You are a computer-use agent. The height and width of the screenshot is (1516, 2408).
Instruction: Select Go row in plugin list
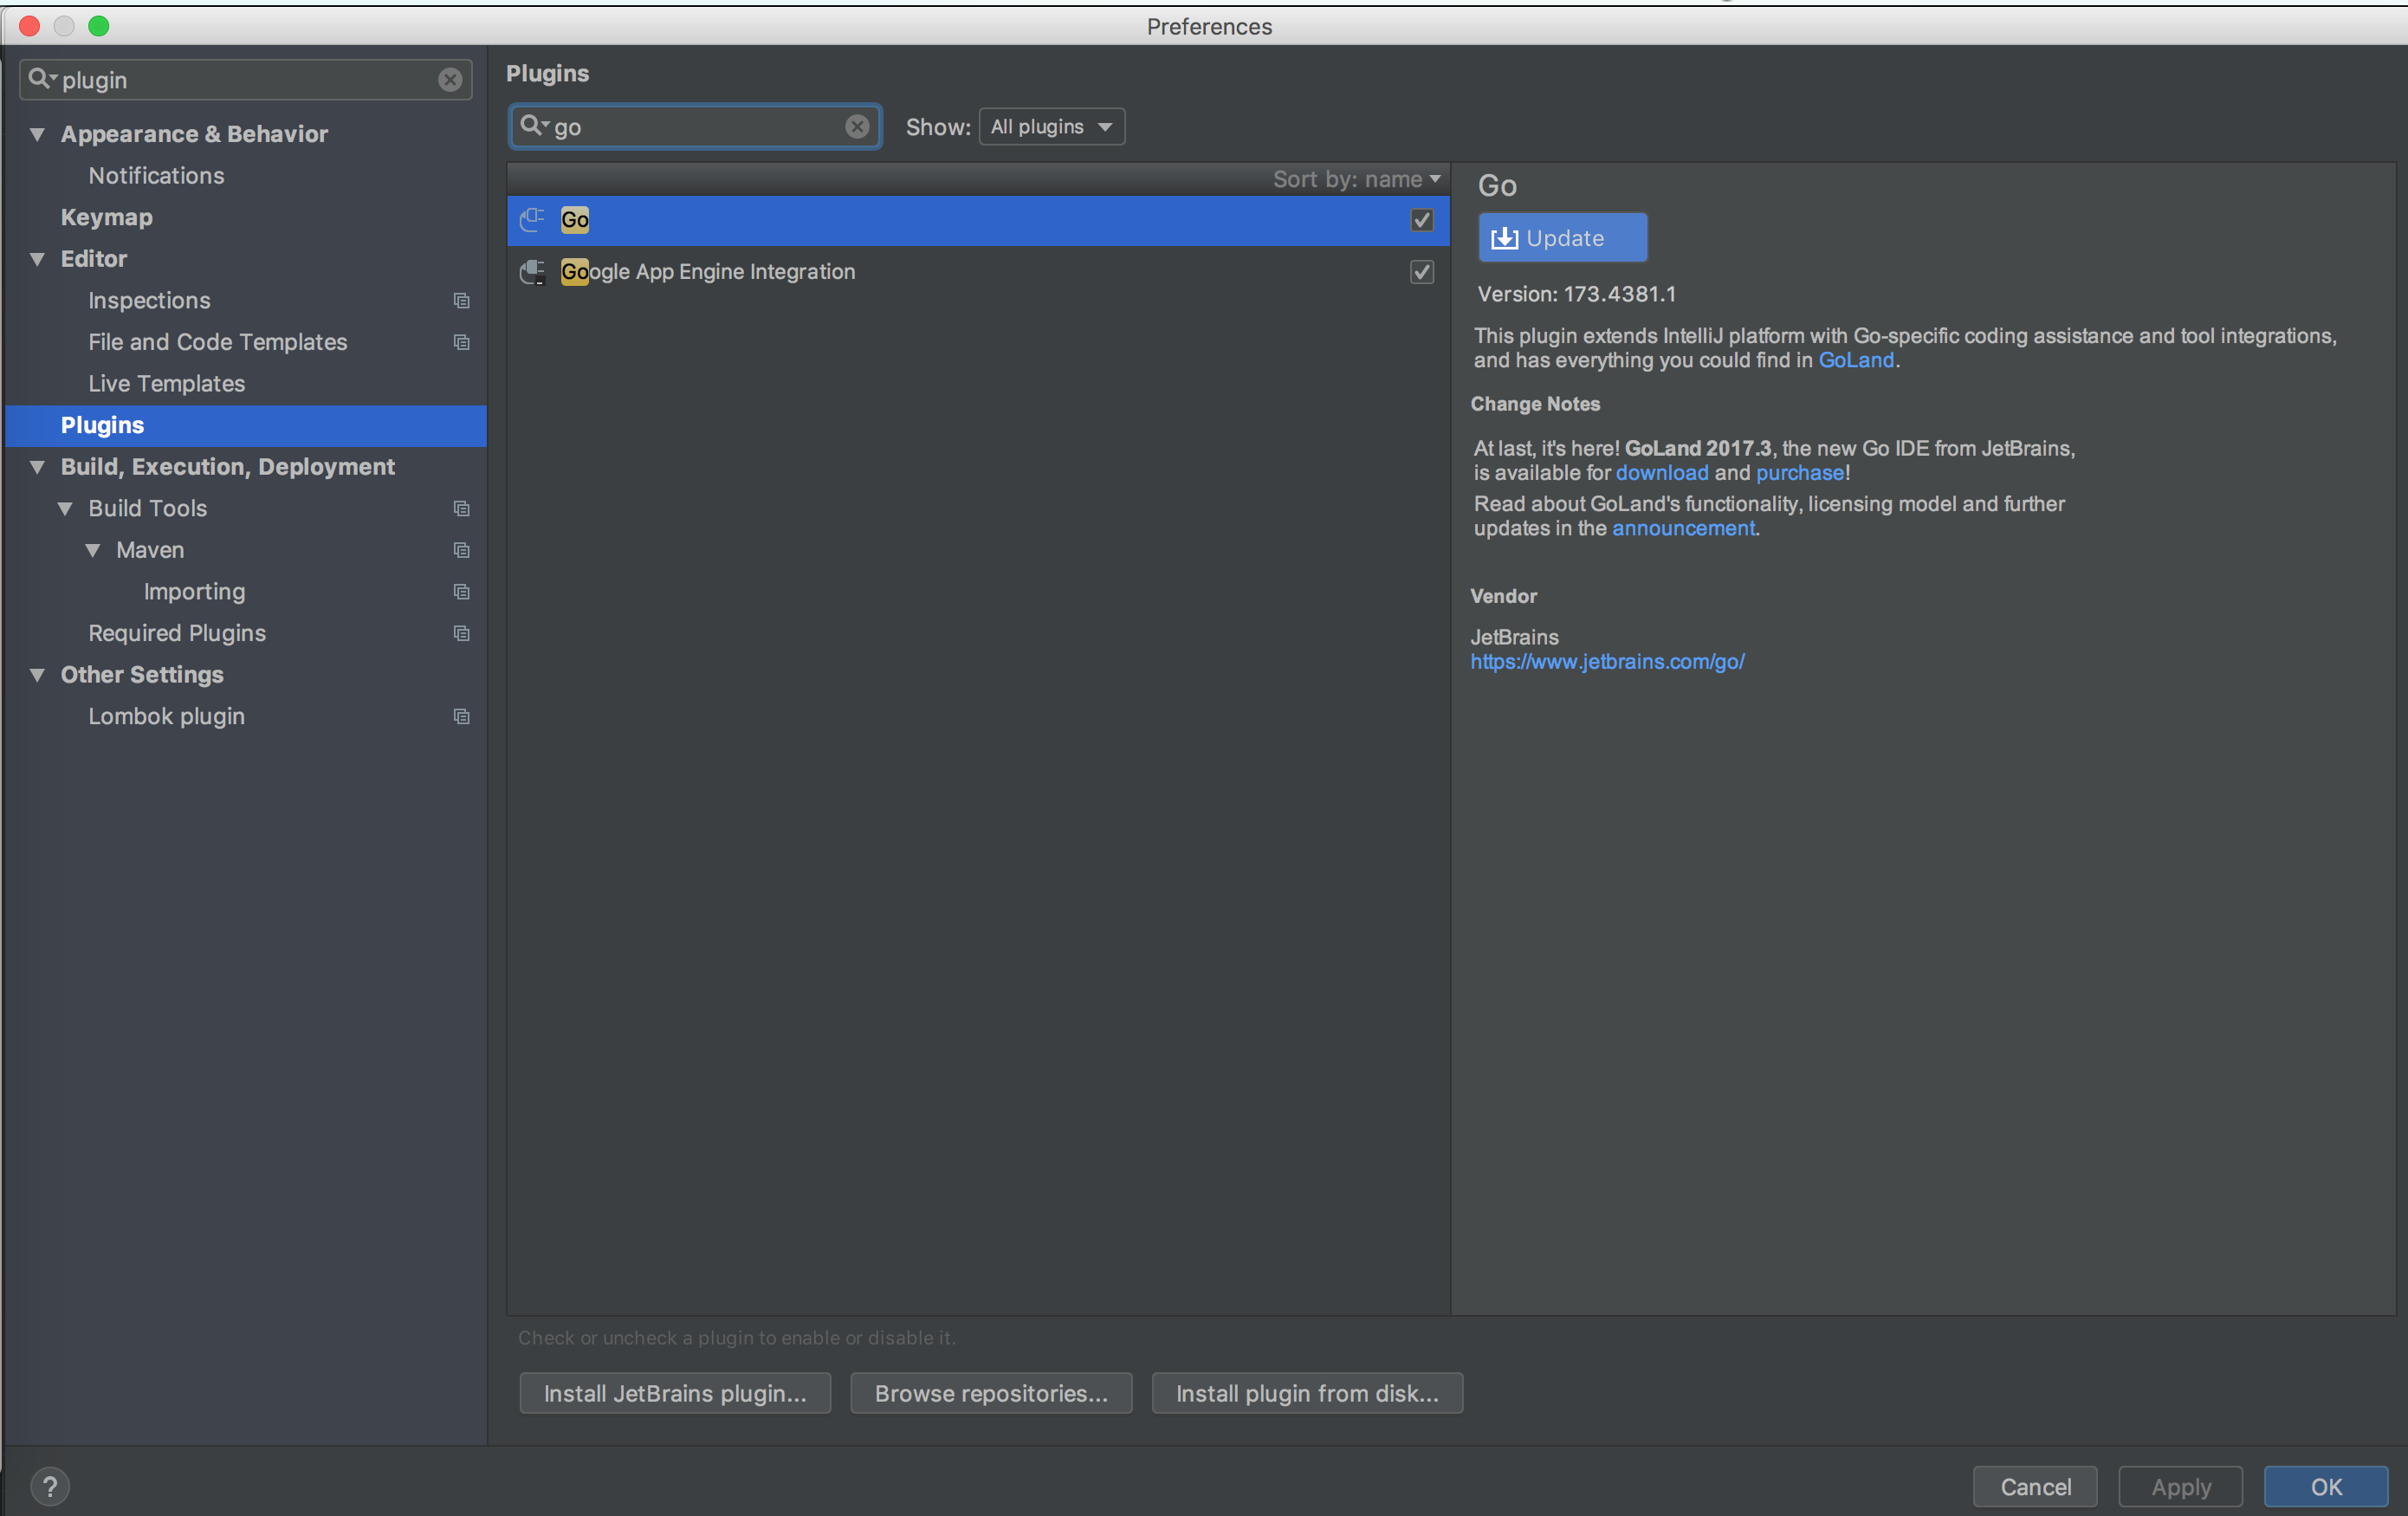(x=978, y=220)
